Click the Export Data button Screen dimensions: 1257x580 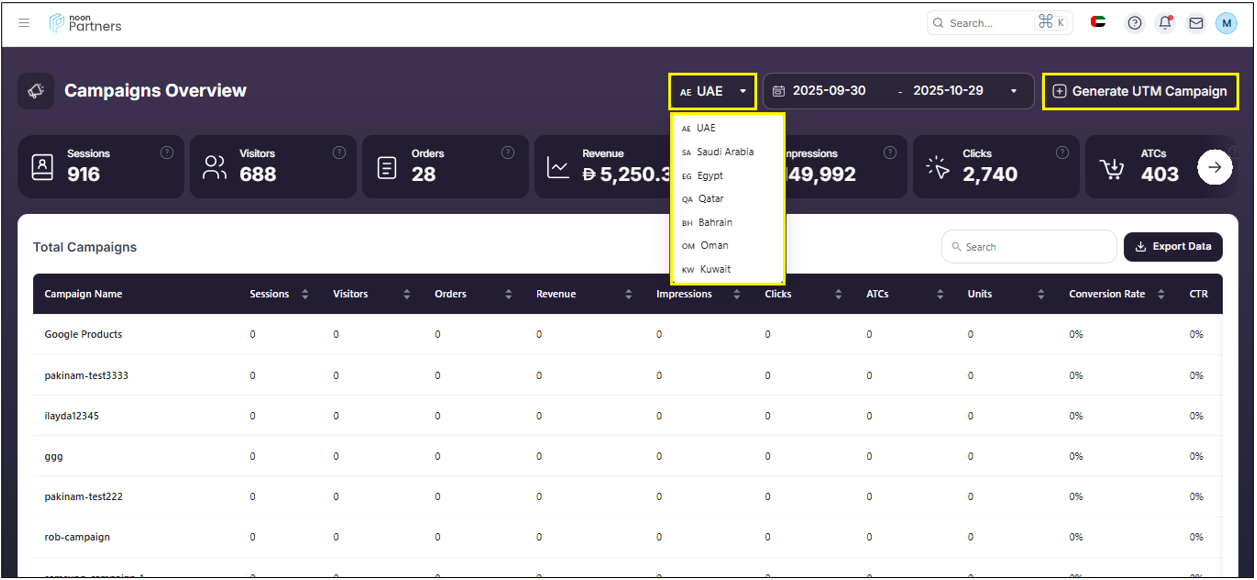coord(1173,247)
